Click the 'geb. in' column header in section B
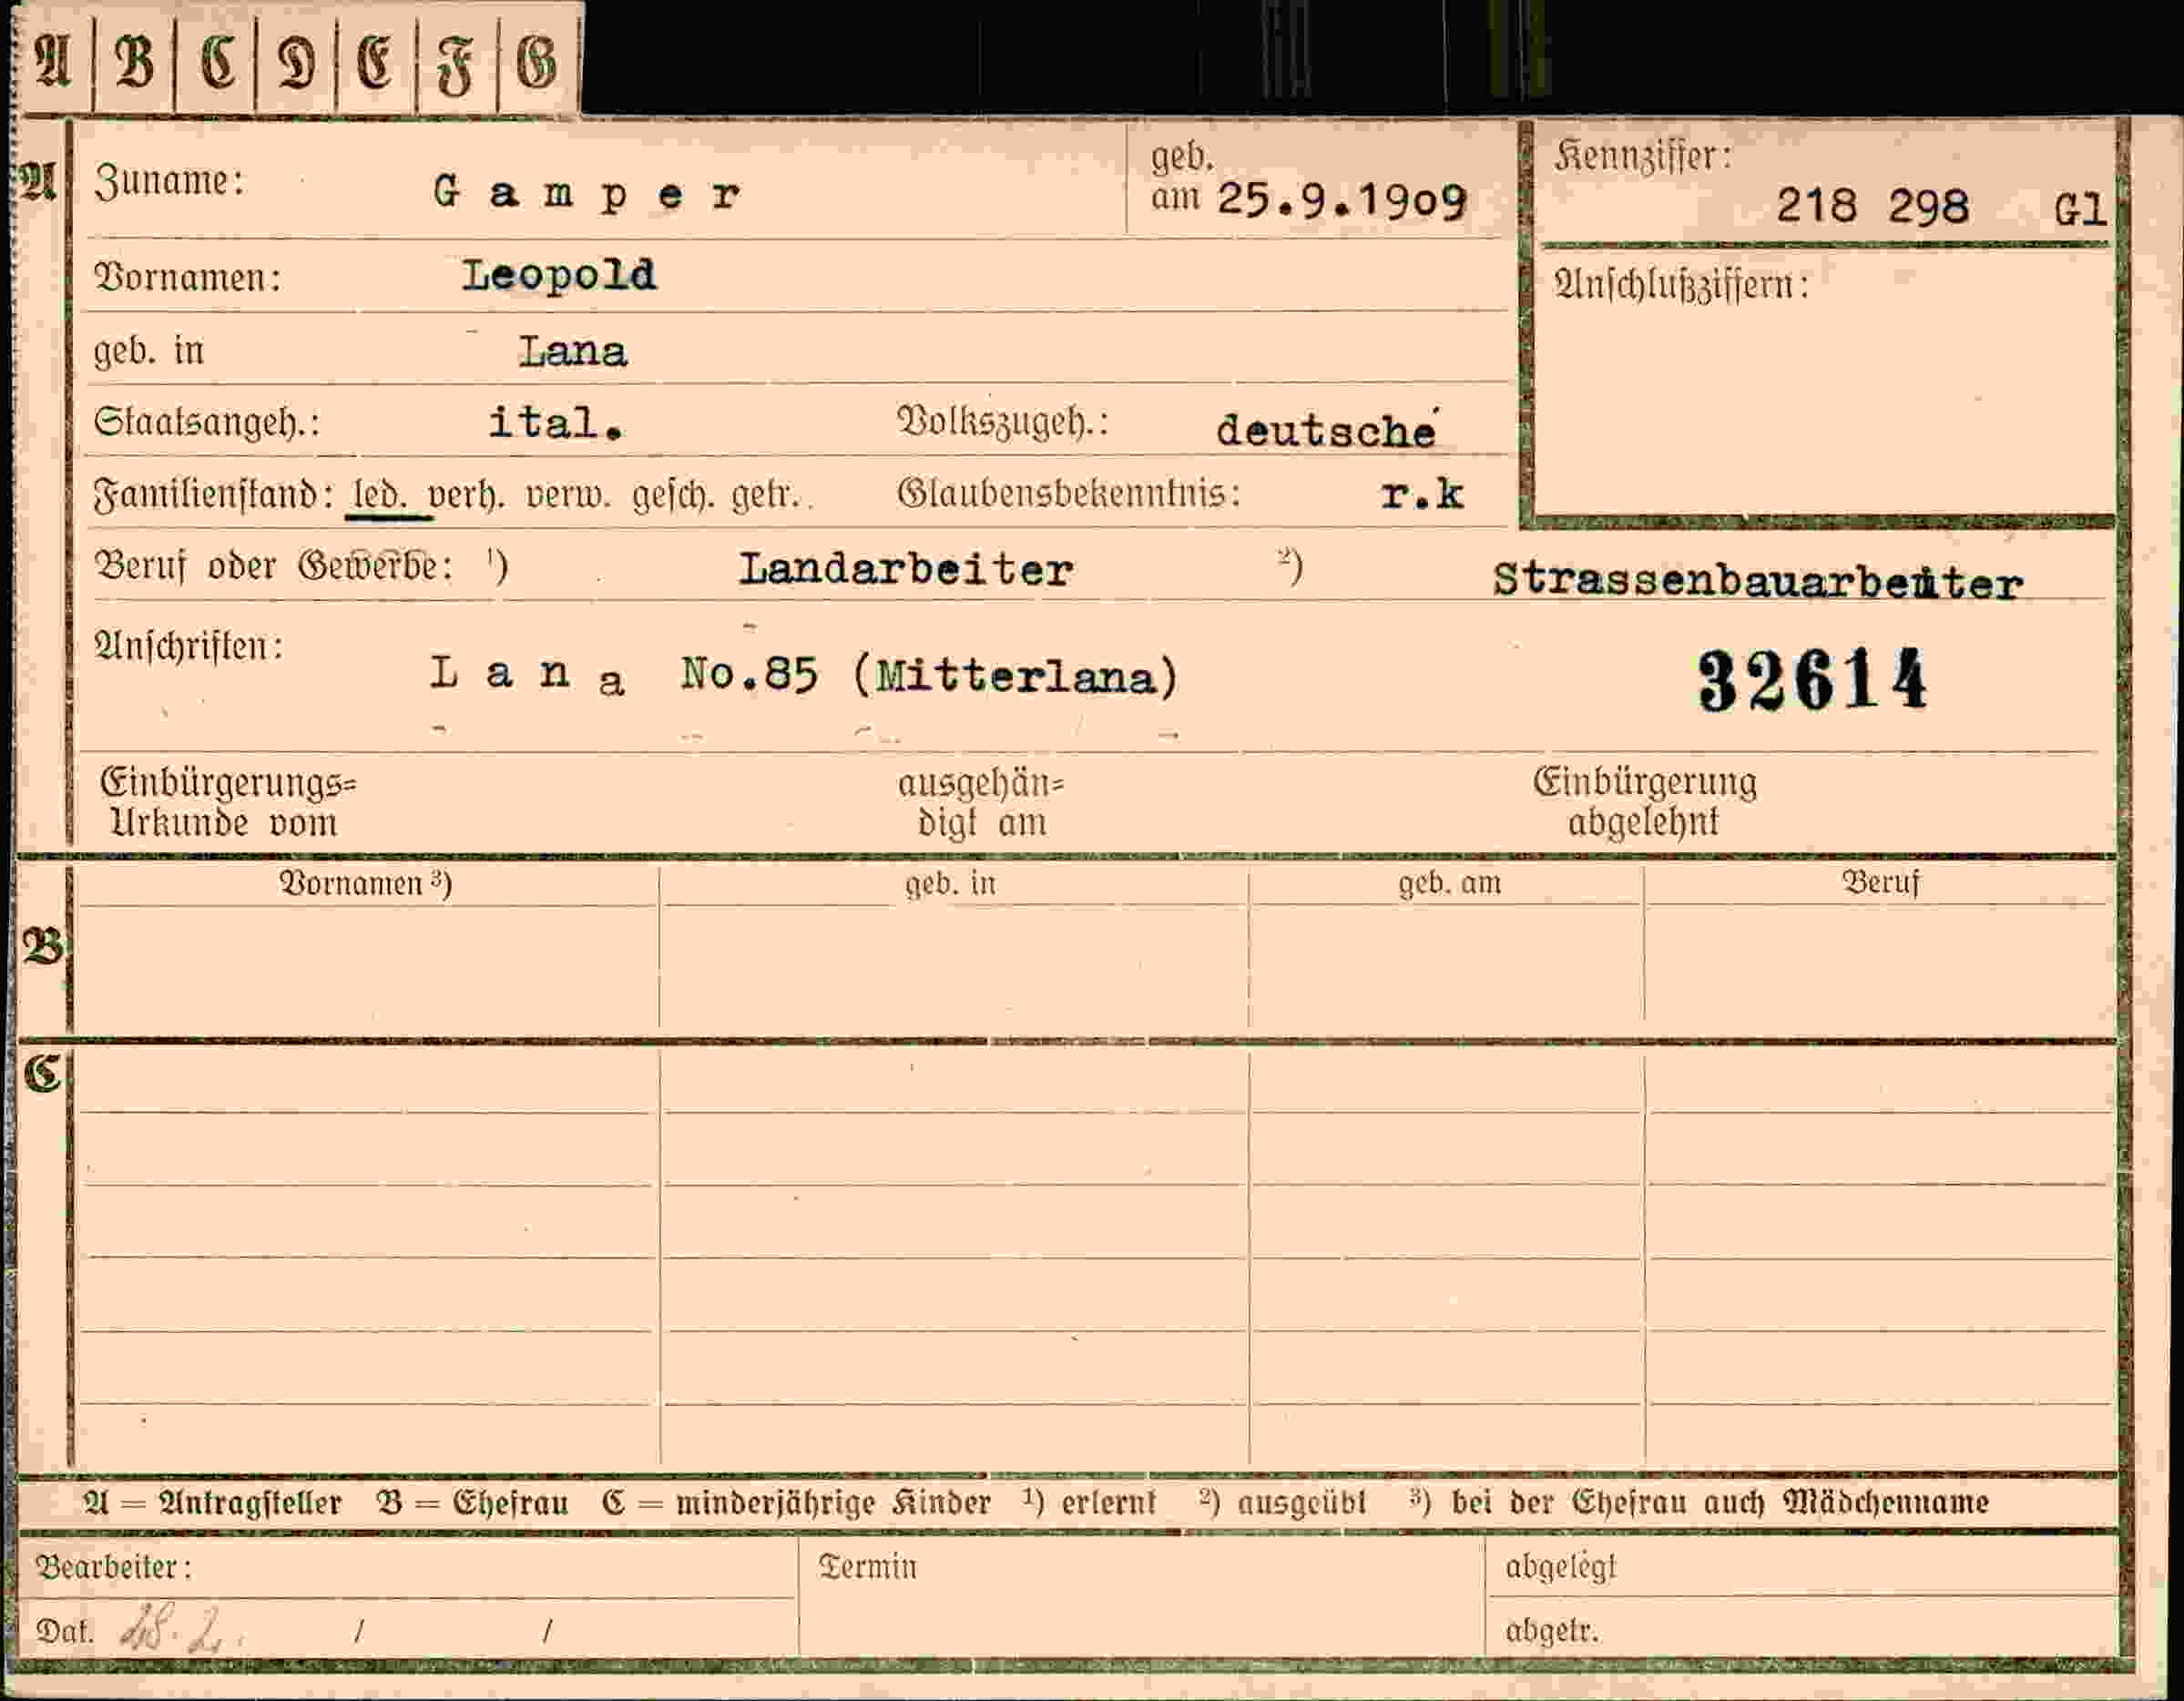 pos(950,884)
